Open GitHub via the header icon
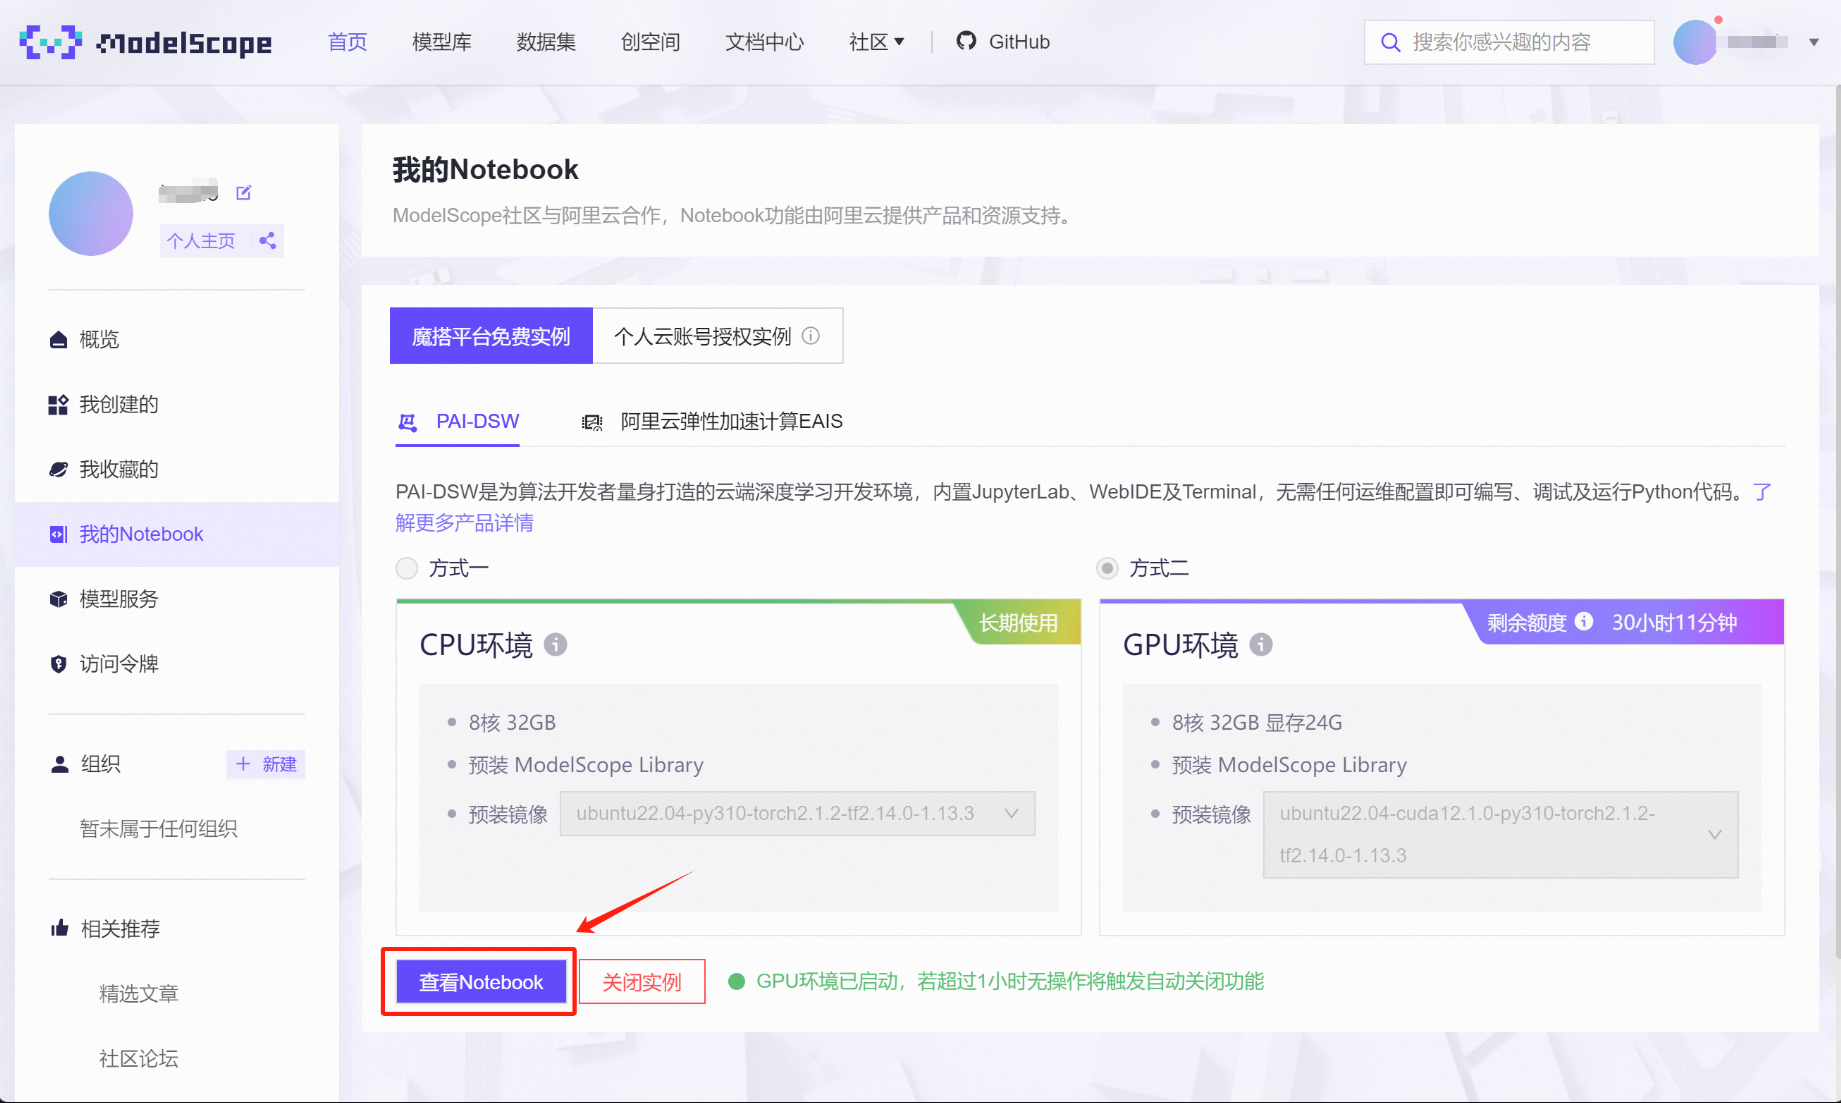Screen dimensions: 1841x1103 point(966,42)
